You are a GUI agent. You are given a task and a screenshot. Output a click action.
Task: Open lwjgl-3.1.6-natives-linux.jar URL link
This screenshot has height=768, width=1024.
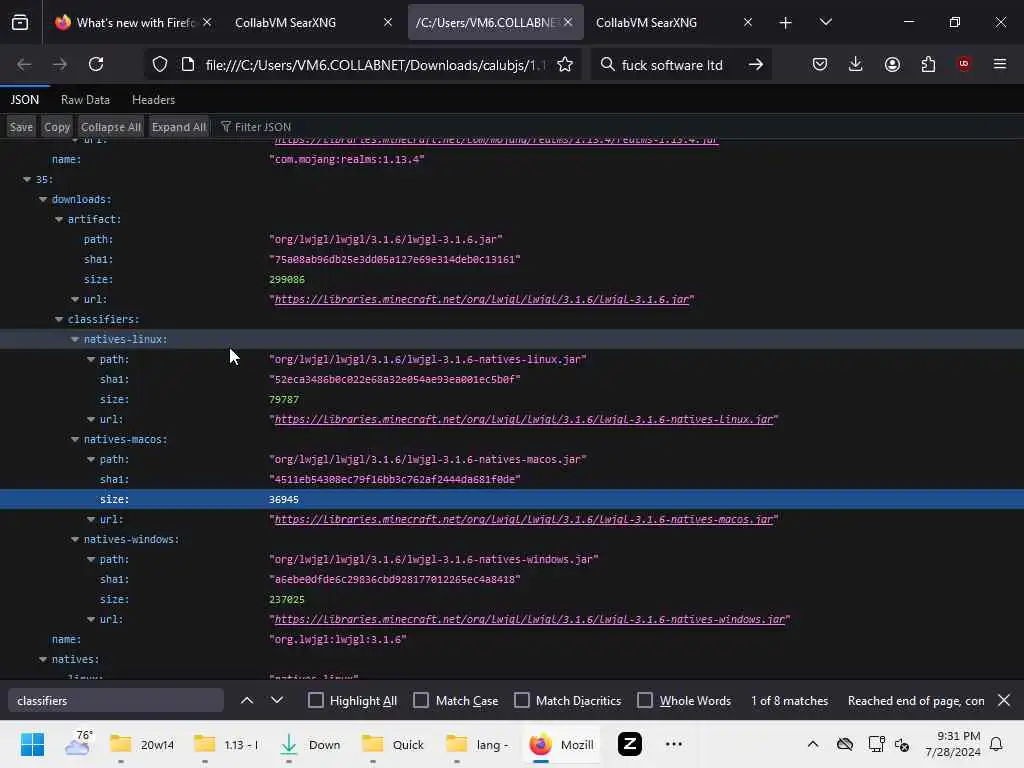pyautogui.click(x=524, y=419)
